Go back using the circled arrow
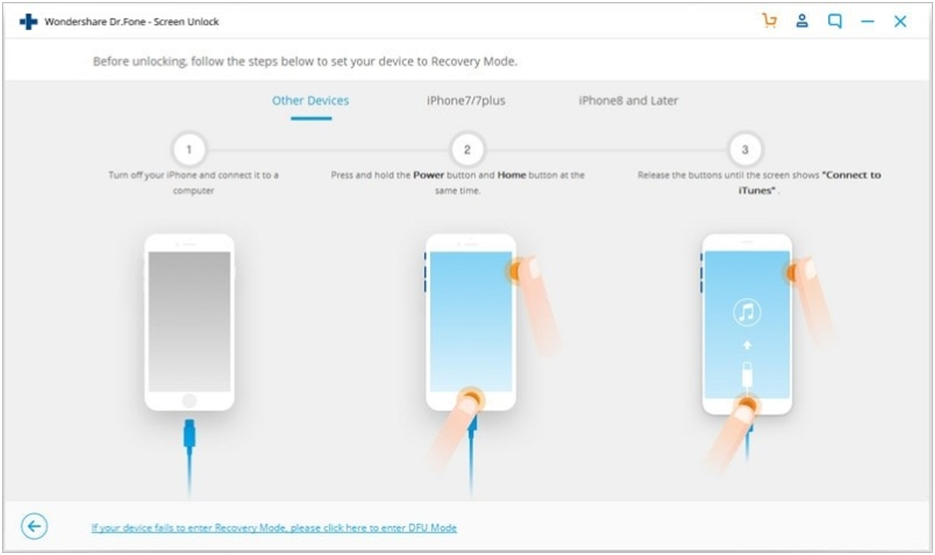Screen dimensions: 935x555 point(34,526)
